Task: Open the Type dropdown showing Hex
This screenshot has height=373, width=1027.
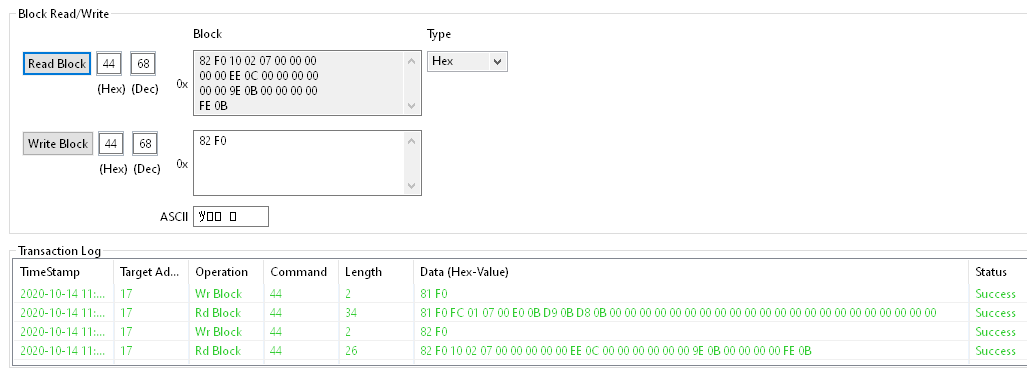Action: point(467,61)
